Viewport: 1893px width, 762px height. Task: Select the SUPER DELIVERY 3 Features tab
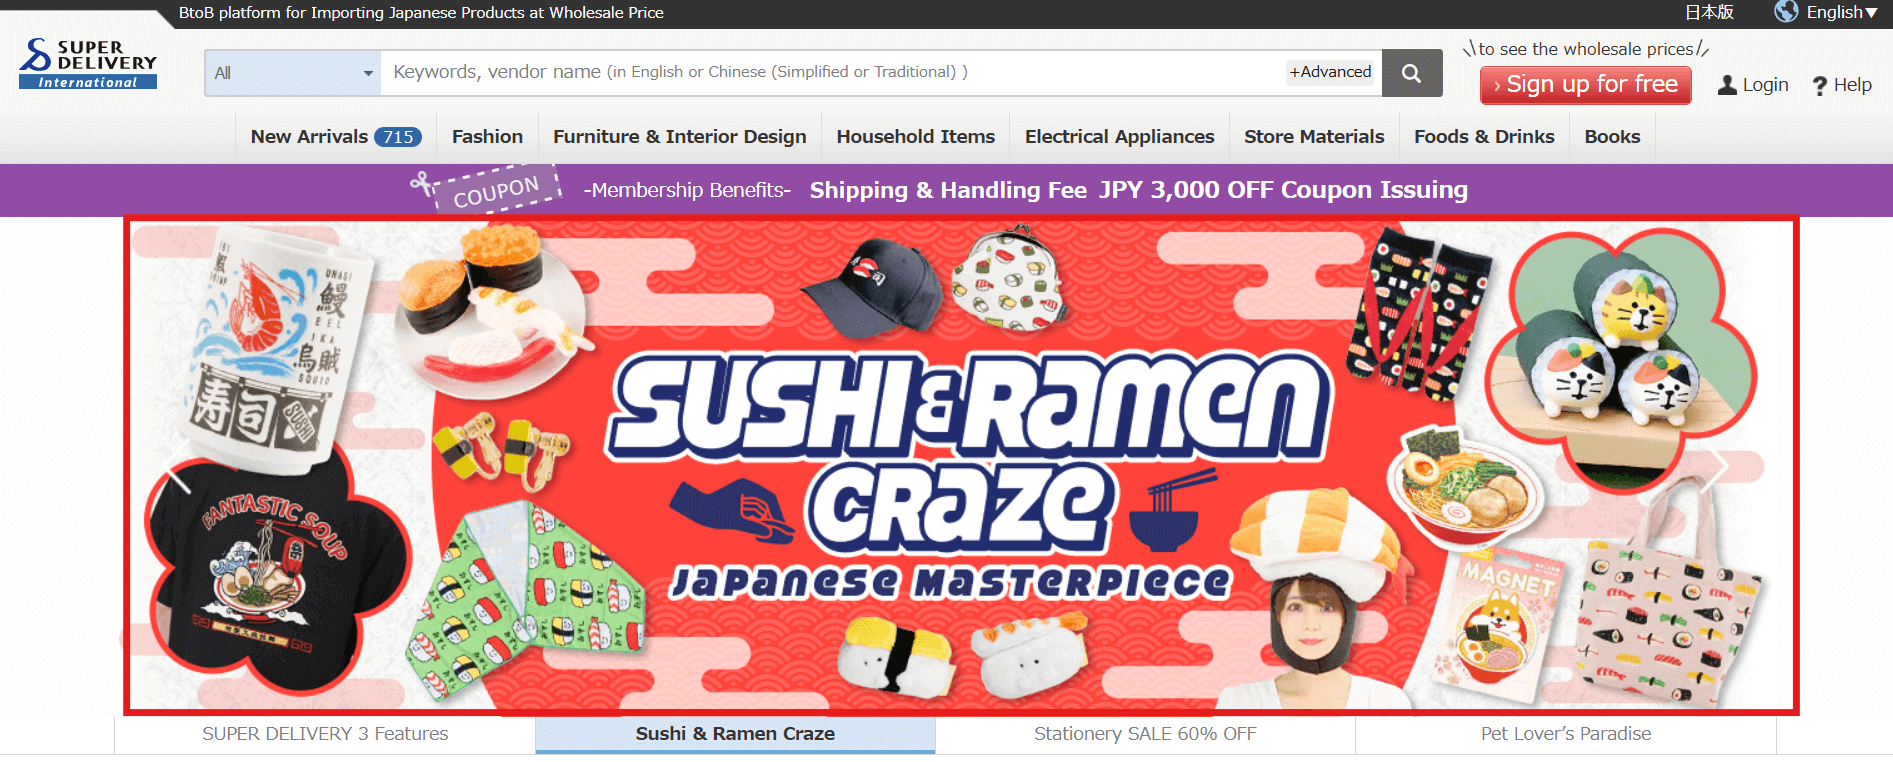pyautogui.click(x=325, y=734)
